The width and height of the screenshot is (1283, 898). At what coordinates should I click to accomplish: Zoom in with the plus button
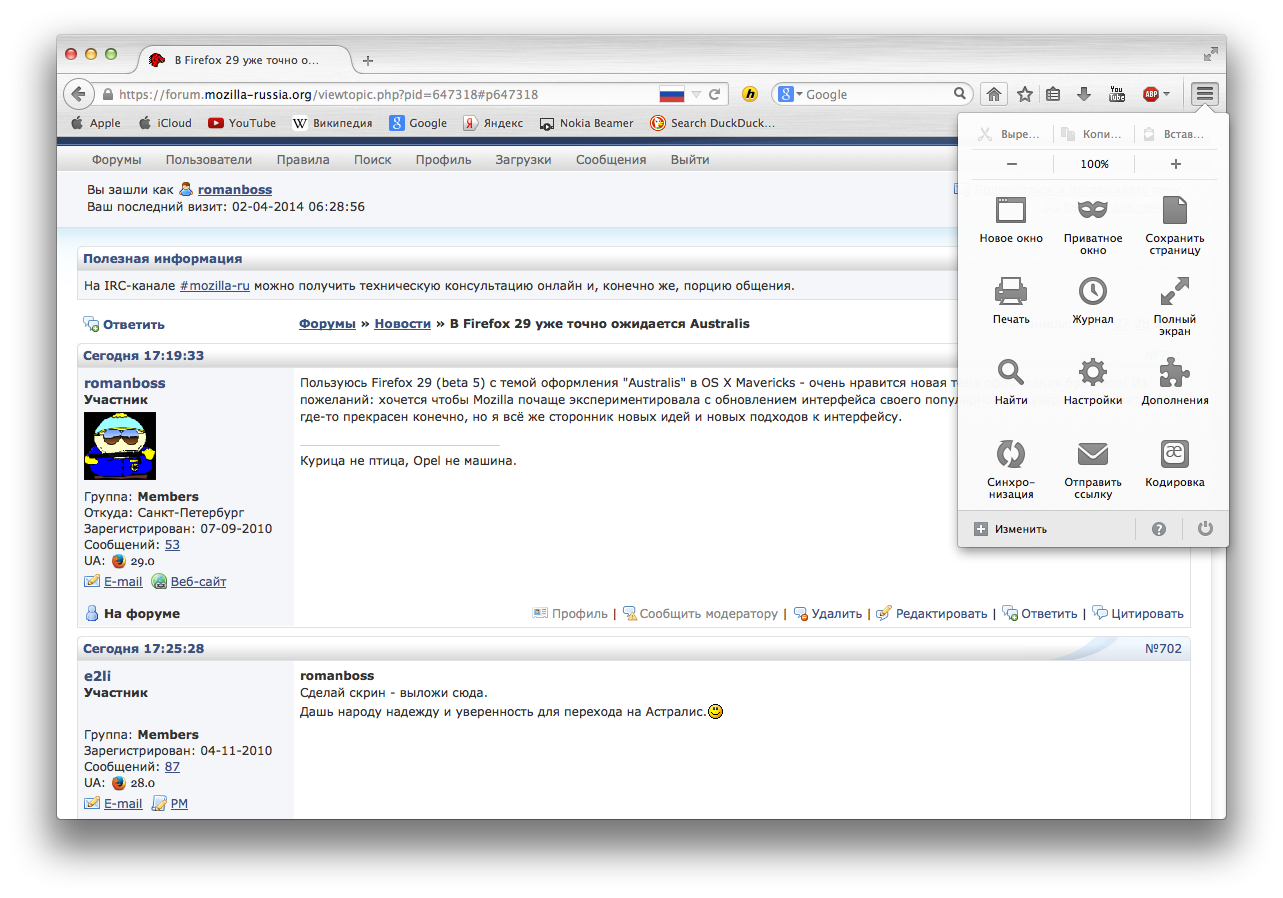[x=1176, y=164]
